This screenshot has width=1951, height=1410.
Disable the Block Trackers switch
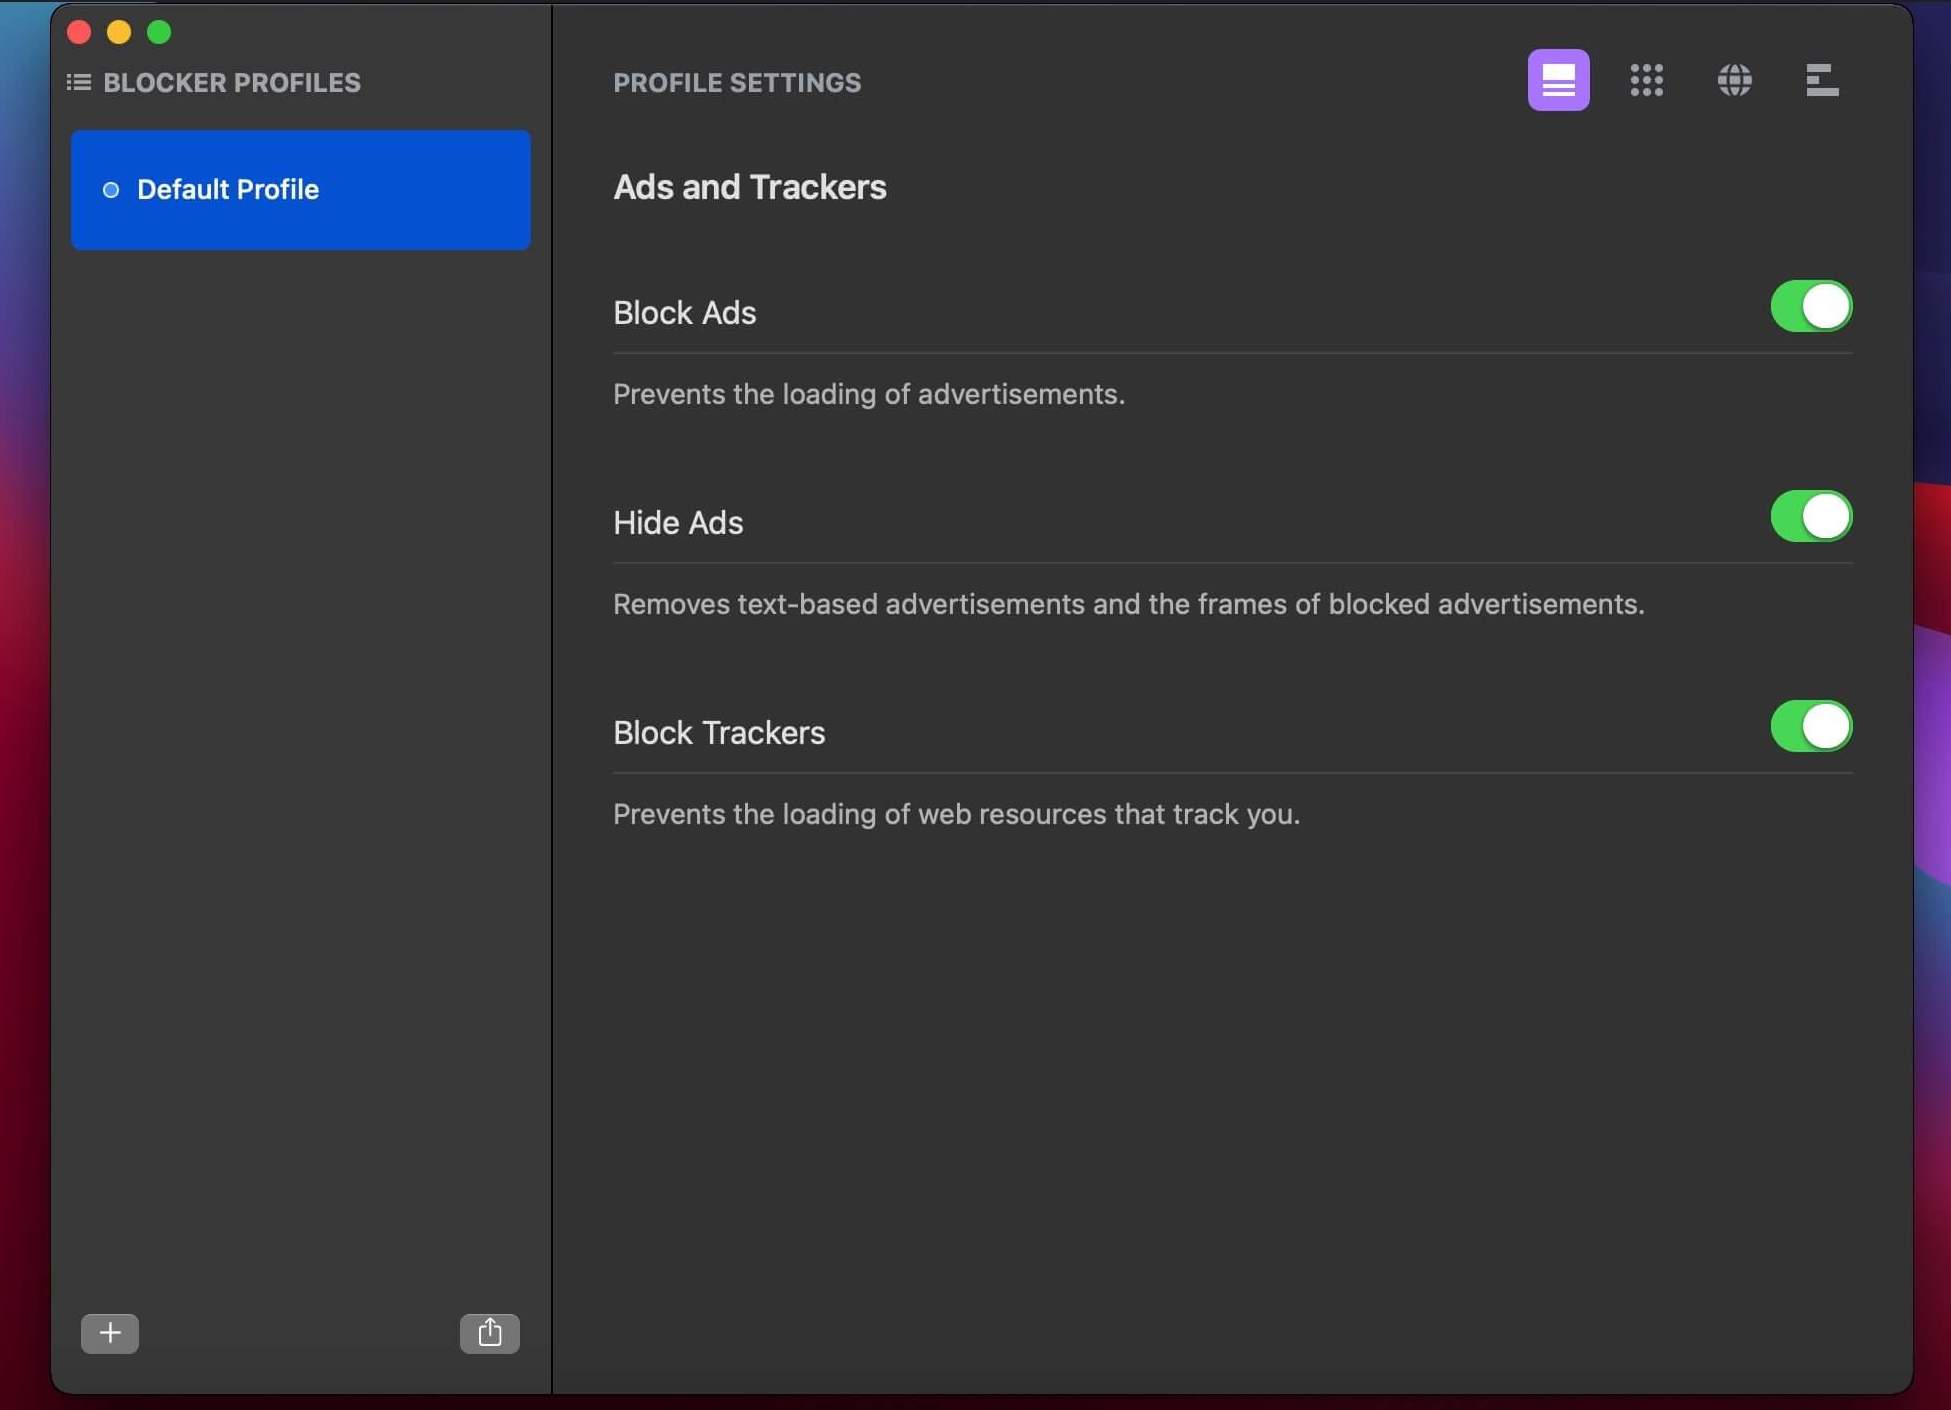1811,726
